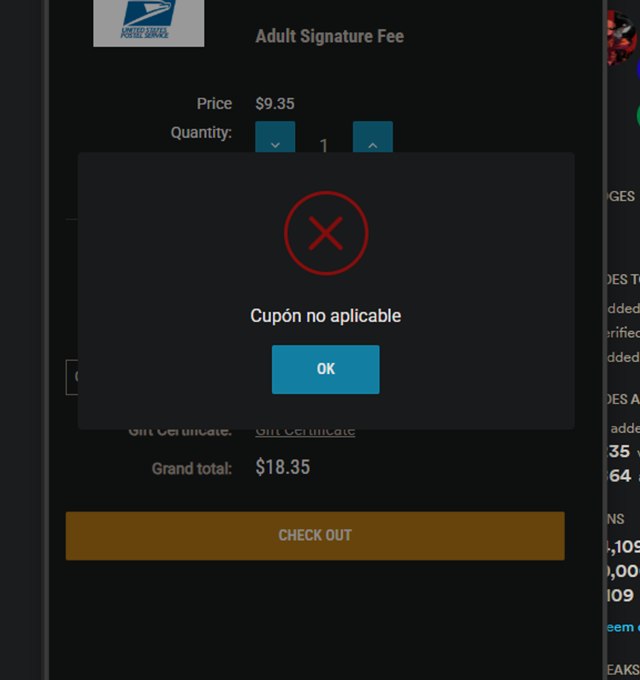Viewport: 640px width, 680px height.
Task: Click the $9.35 price value
Action: tap(275, 104)
